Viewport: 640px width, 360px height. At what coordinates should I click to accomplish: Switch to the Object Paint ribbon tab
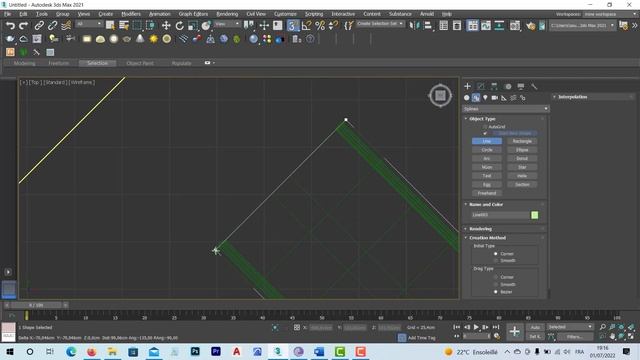coord(140,63)
